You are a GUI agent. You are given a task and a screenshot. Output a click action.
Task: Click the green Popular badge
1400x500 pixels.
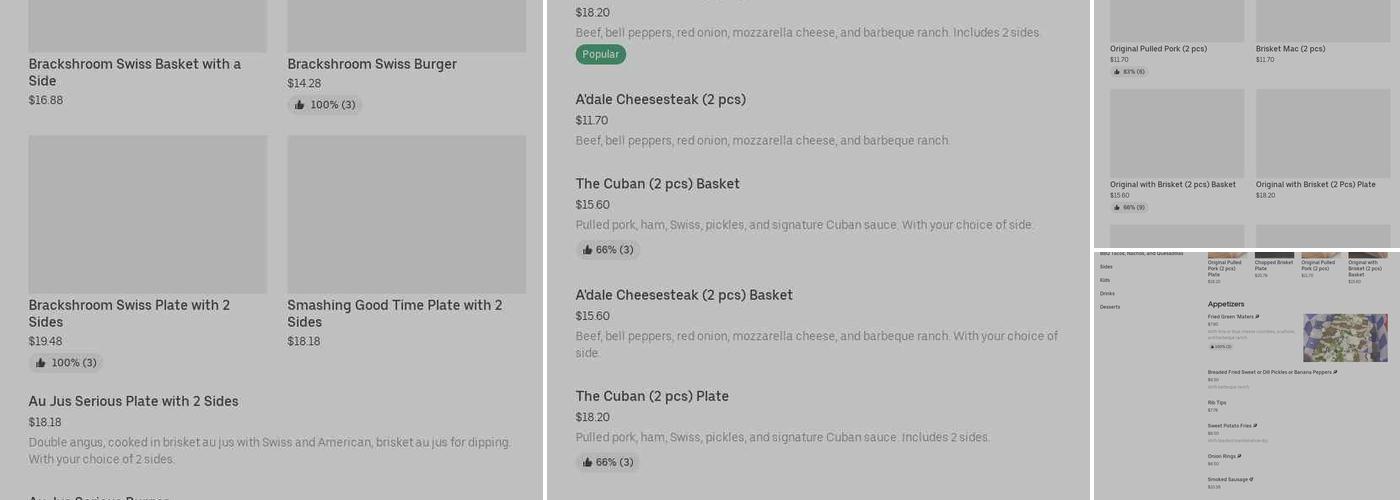tap(600, 54)
